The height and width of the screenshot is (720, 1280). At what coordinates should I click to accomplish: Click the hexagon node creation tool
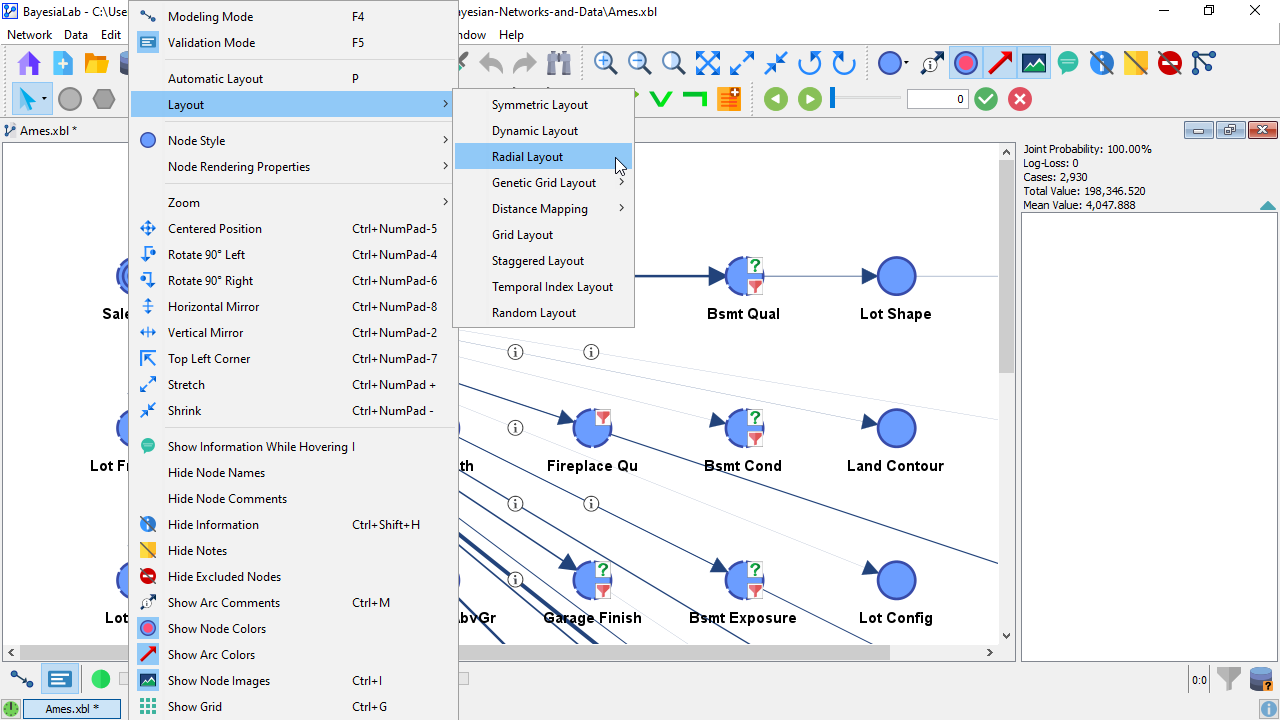[x=104, y=99]
